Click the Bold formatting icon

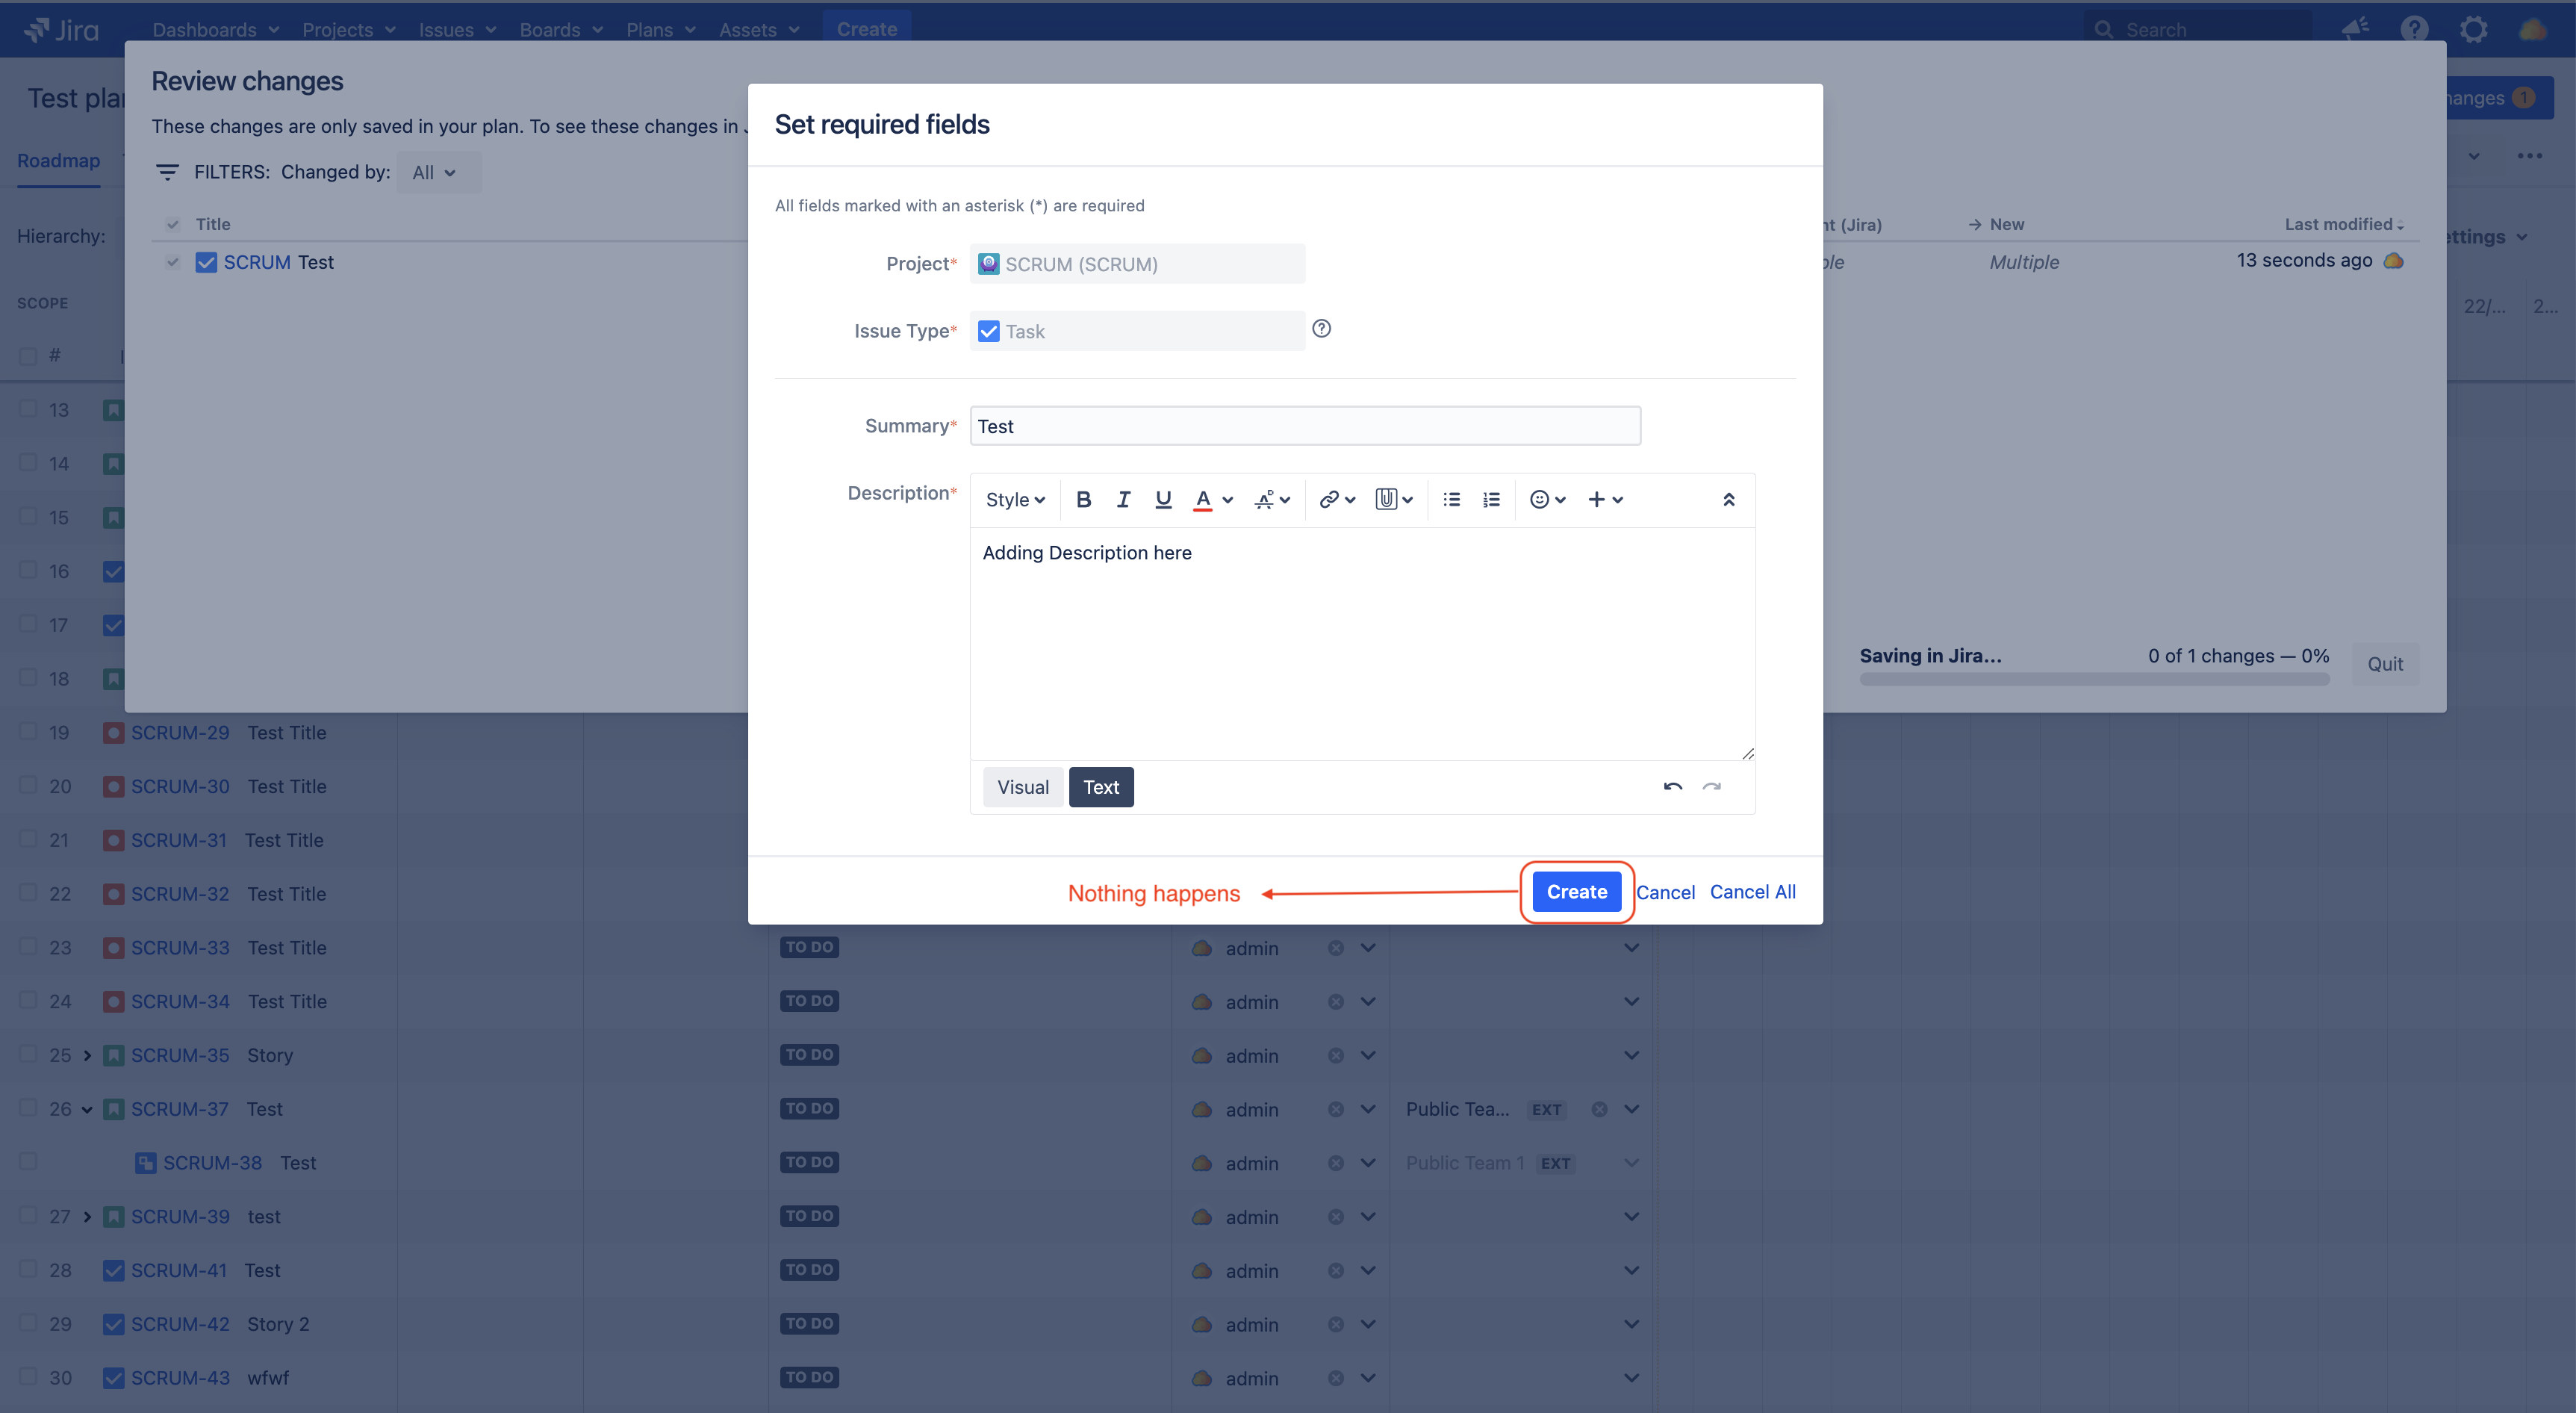coord(1083,499)
